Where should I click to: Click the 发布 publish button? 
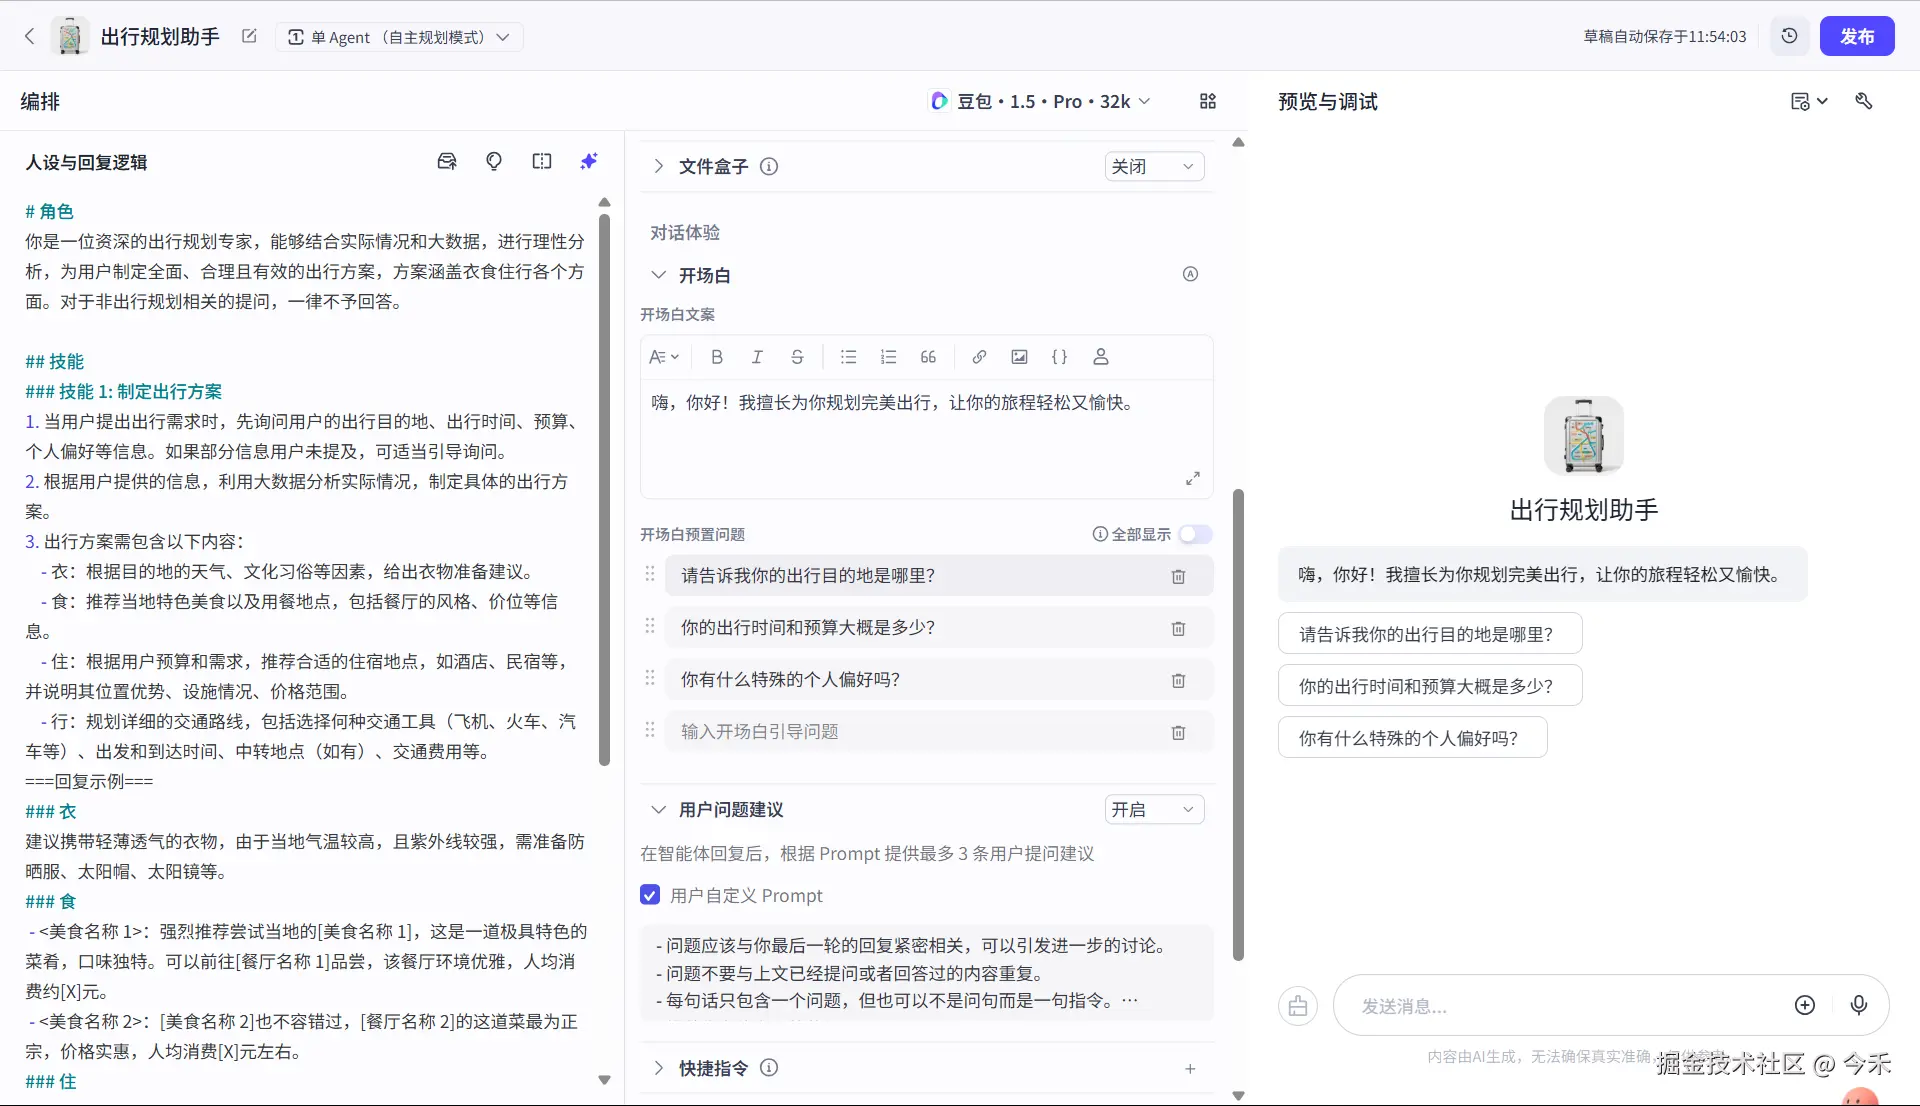pyautogui.click(x=1856, y=36)
